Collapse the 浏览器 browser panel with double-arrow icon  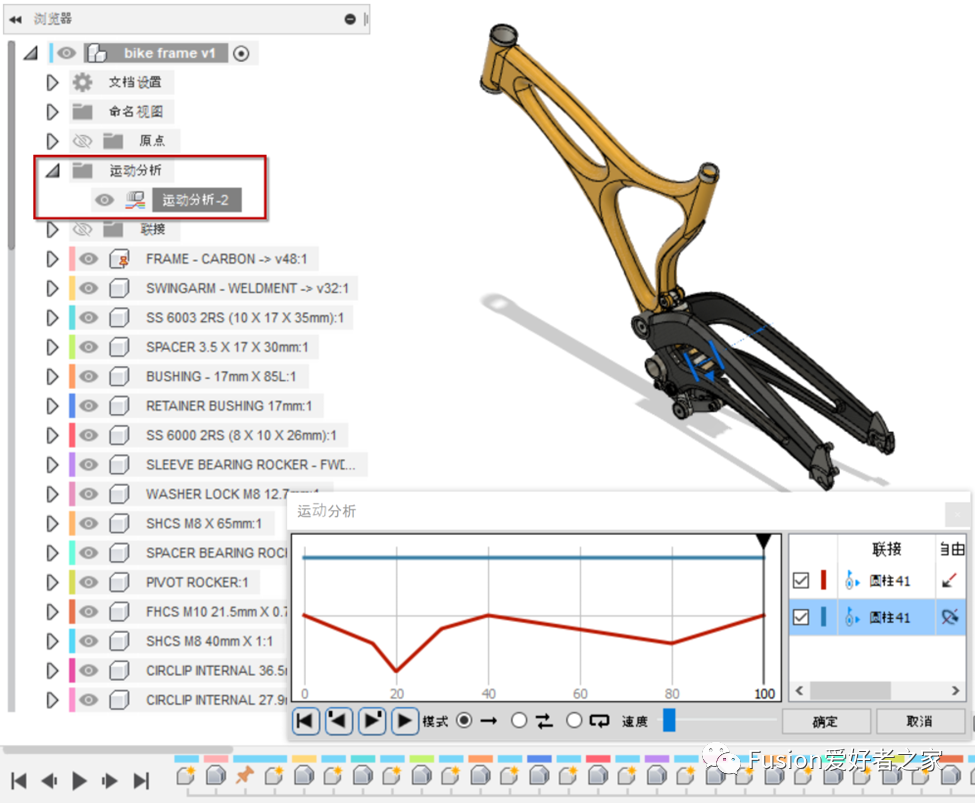[15, 19]
